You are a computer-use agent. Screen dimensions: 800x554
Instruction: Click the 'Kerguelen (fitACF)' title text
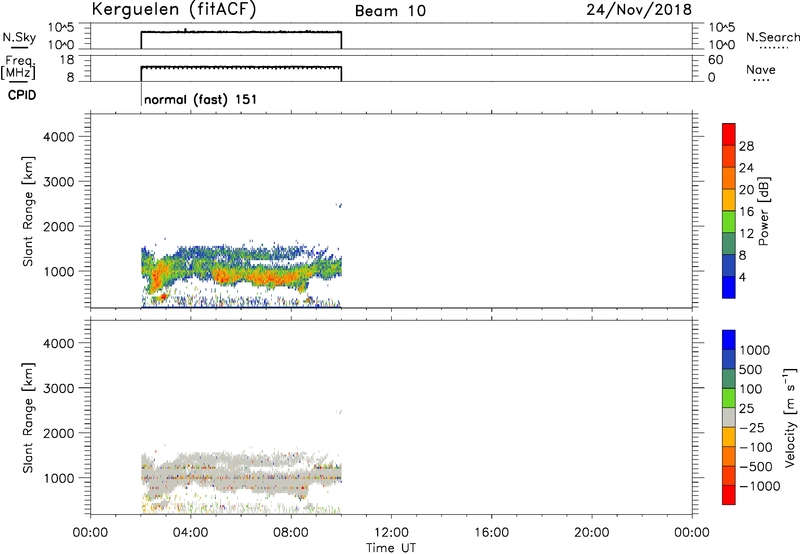173,9
